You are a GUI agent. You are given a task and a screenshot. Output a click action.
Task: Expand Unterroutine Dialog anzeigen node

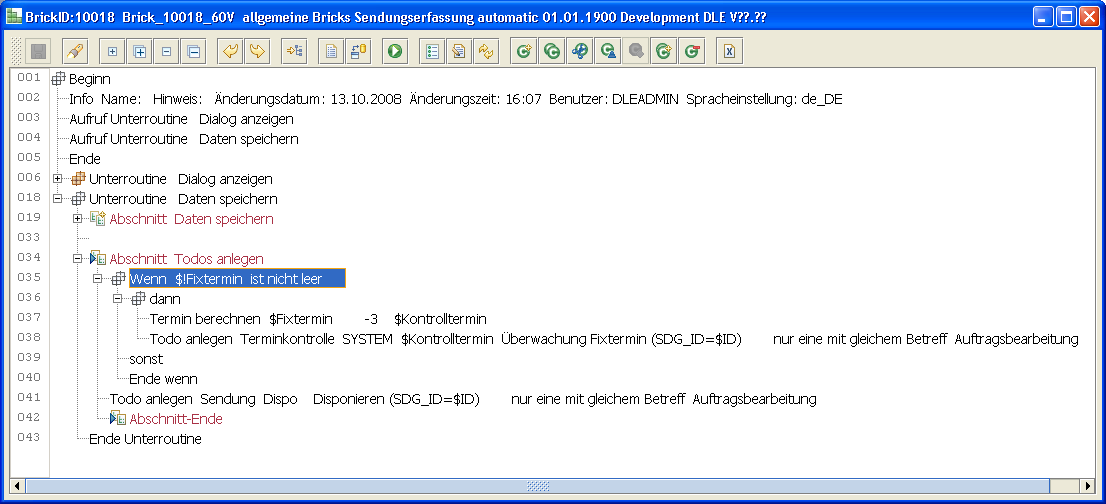coord(59,179)
